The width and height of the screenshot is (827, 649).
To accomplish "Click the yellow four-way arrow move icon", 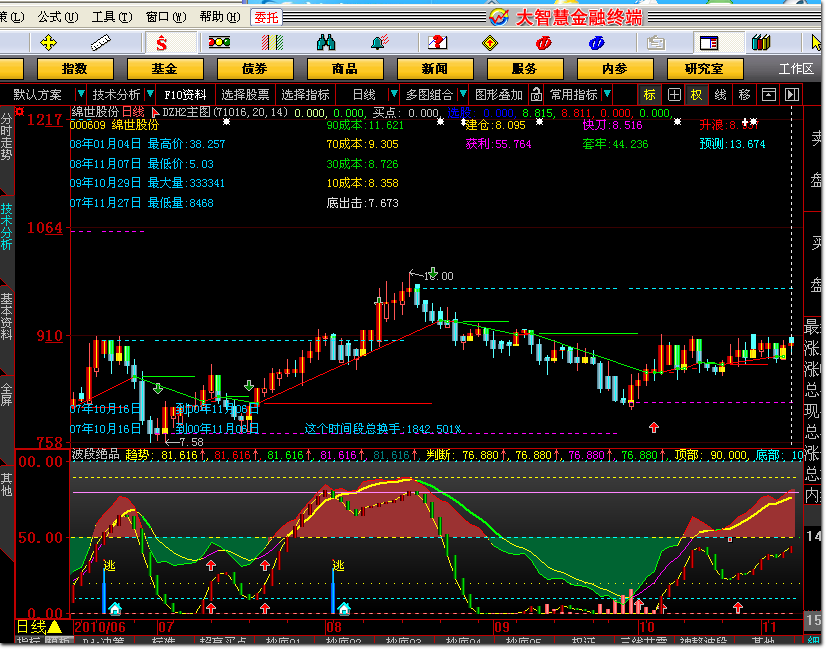I will pos(49,43).
